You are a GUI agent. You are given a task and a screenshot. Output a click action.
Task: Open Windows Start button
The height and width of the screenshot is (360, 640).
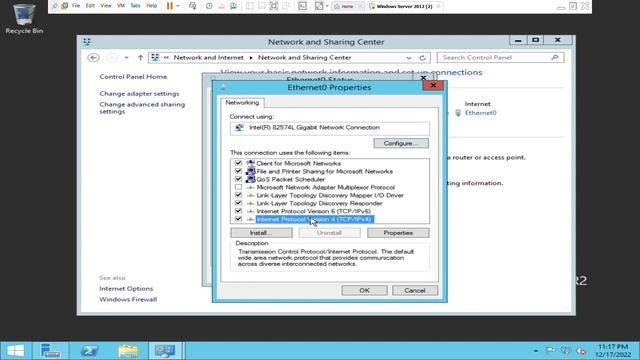16,351
